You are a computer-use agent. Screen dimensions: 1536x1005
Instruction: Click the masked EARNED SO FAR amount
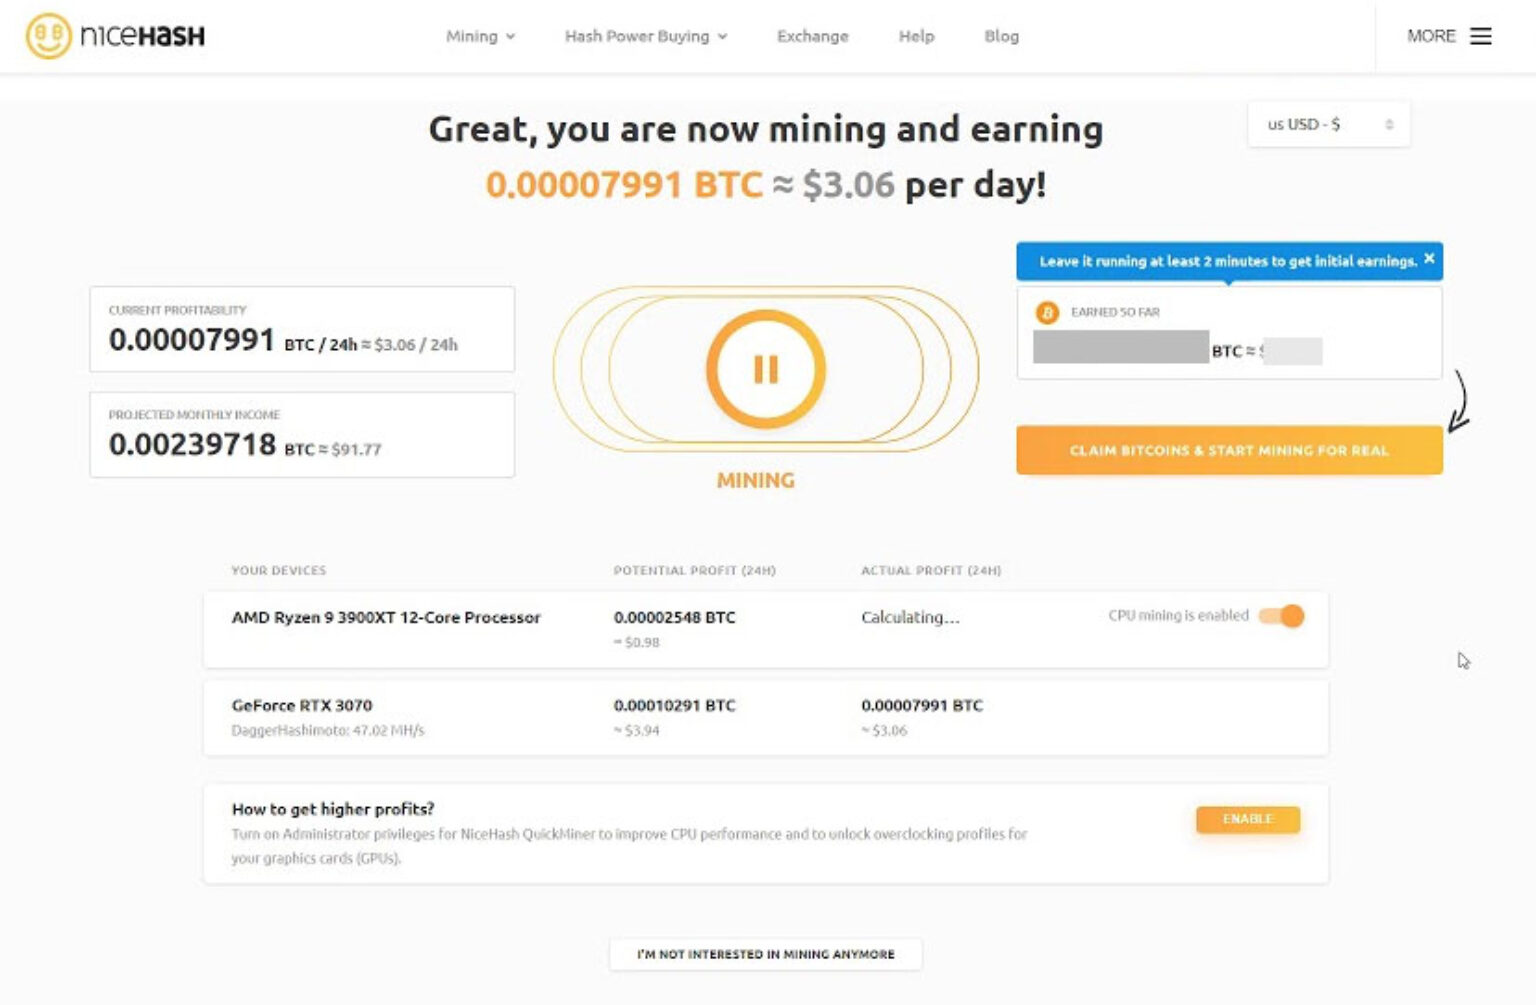[x=1120, y=351]
